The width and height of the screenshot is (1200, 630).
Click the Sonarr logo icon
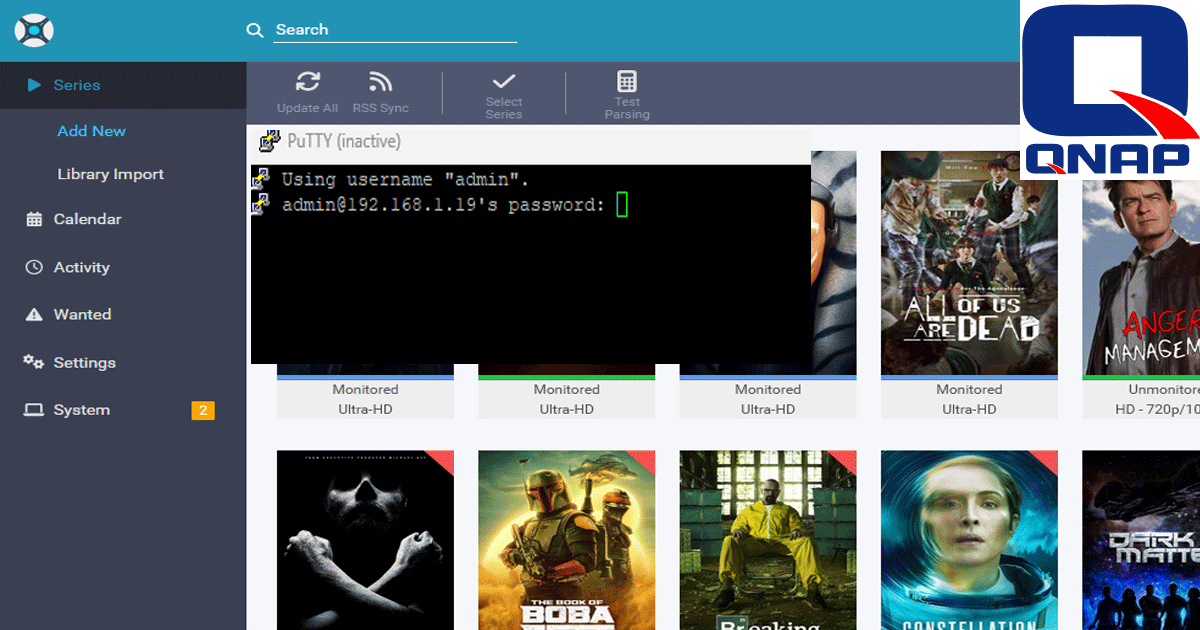[x=34, y=29]
